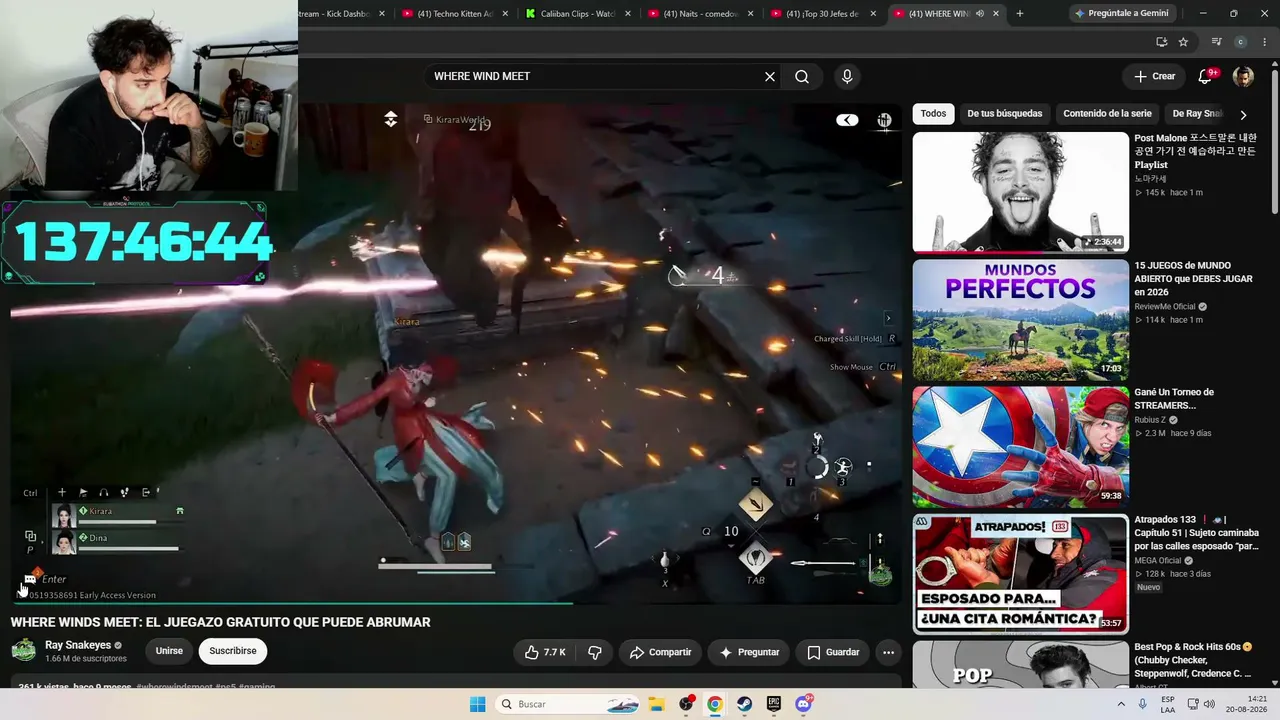Open Chrome media controls icon
This screenshot has width=1280, height=720.
tap(1216, 42)
